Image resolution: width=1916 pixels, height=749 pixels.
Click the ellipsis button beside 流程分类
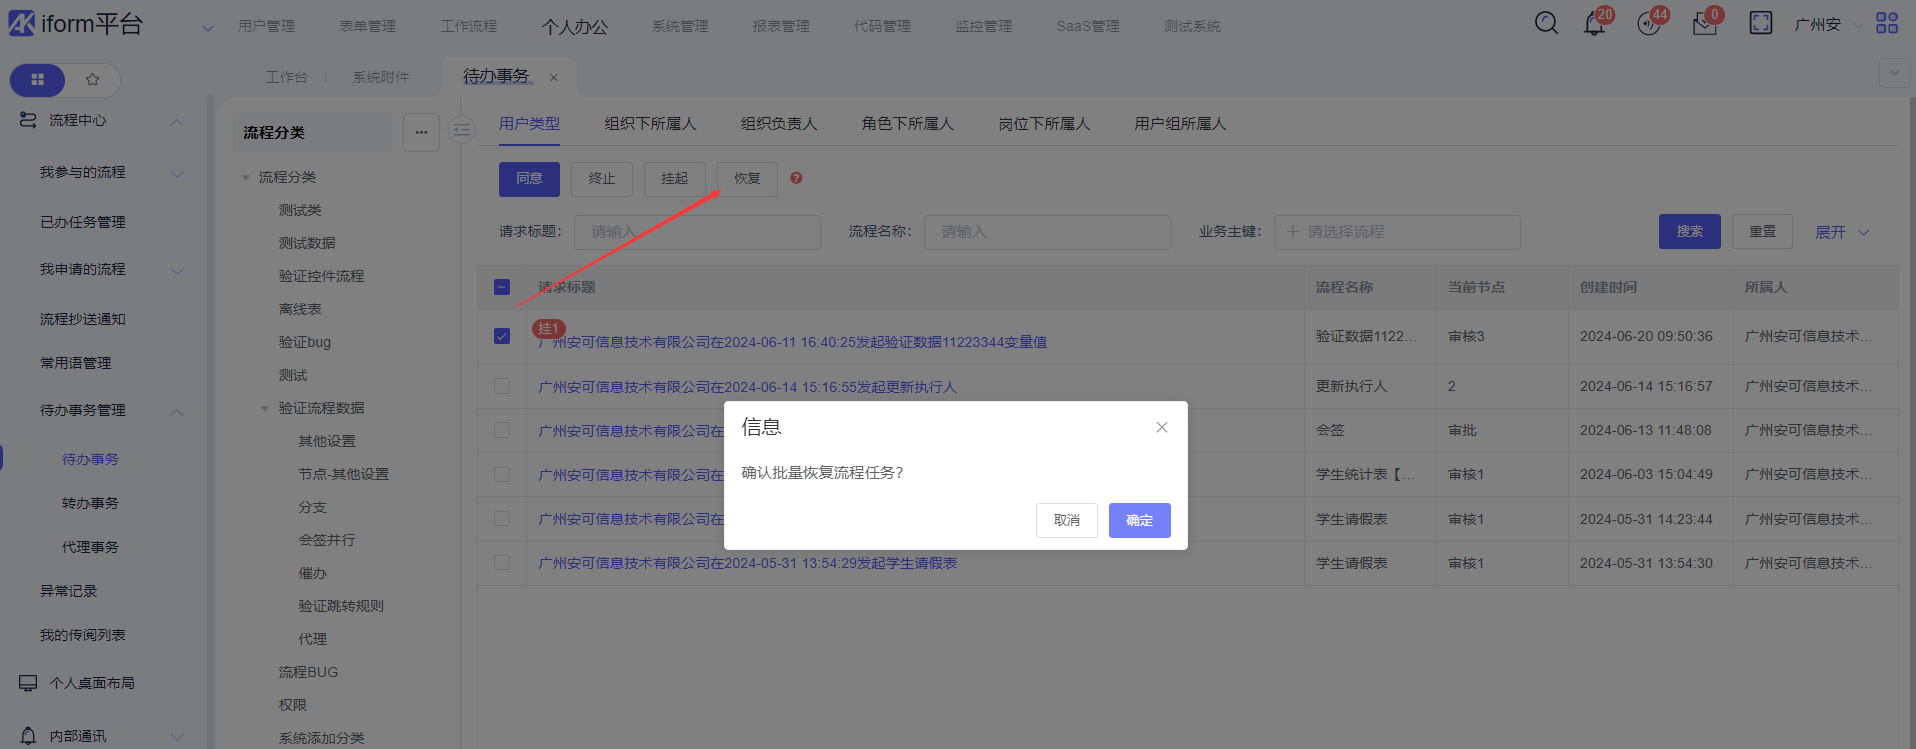point(421,132)
